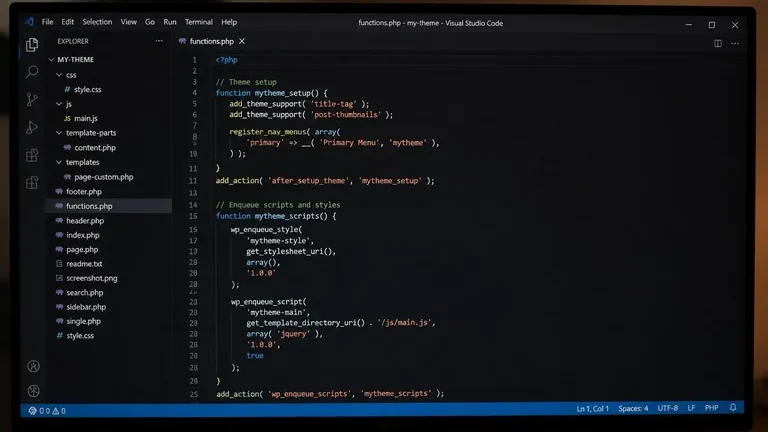
Task: Open the Edit menu
Action: [68, 22]
